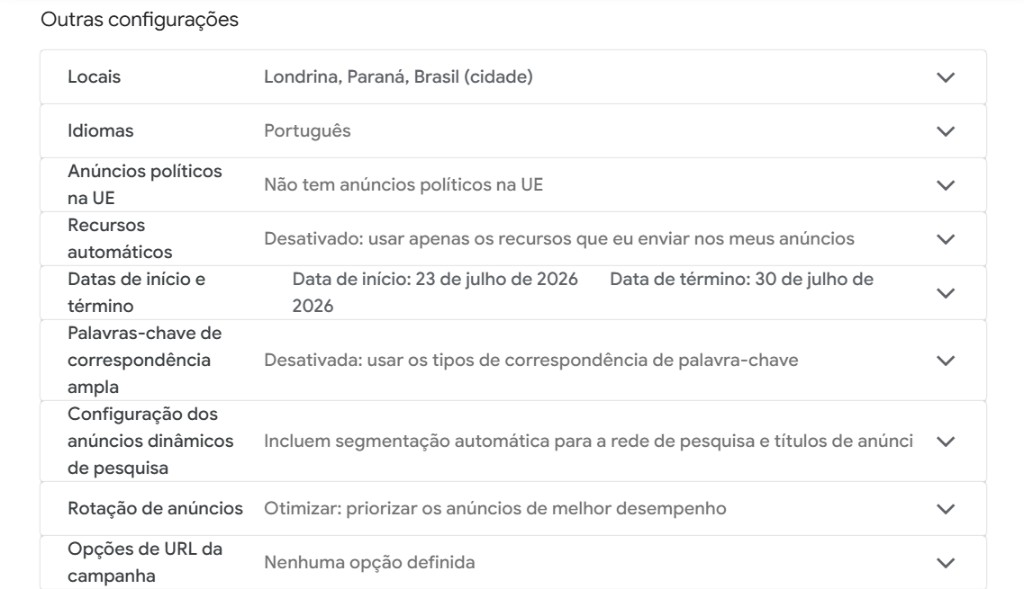The image size is (1024, 589).
Task: Expand the Rotação de anúncios chevron
Action: click(946, 509)
